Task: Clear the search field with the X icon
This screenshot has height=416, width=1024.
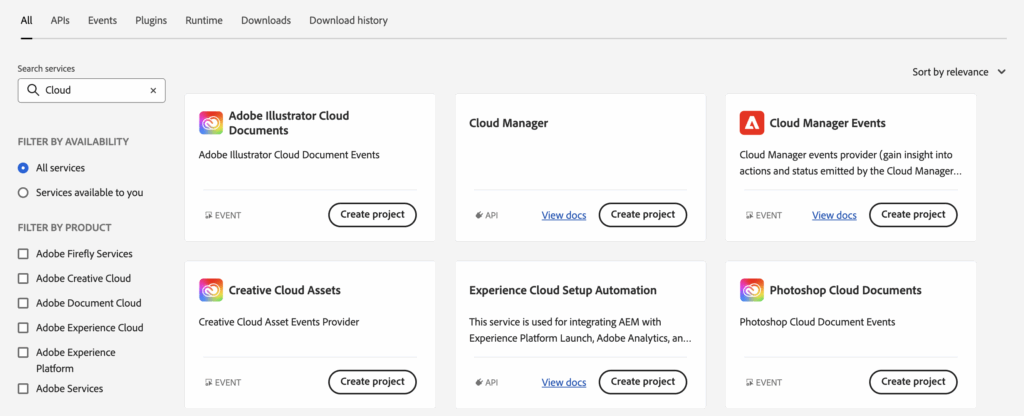Action: [x=153, y=90]
